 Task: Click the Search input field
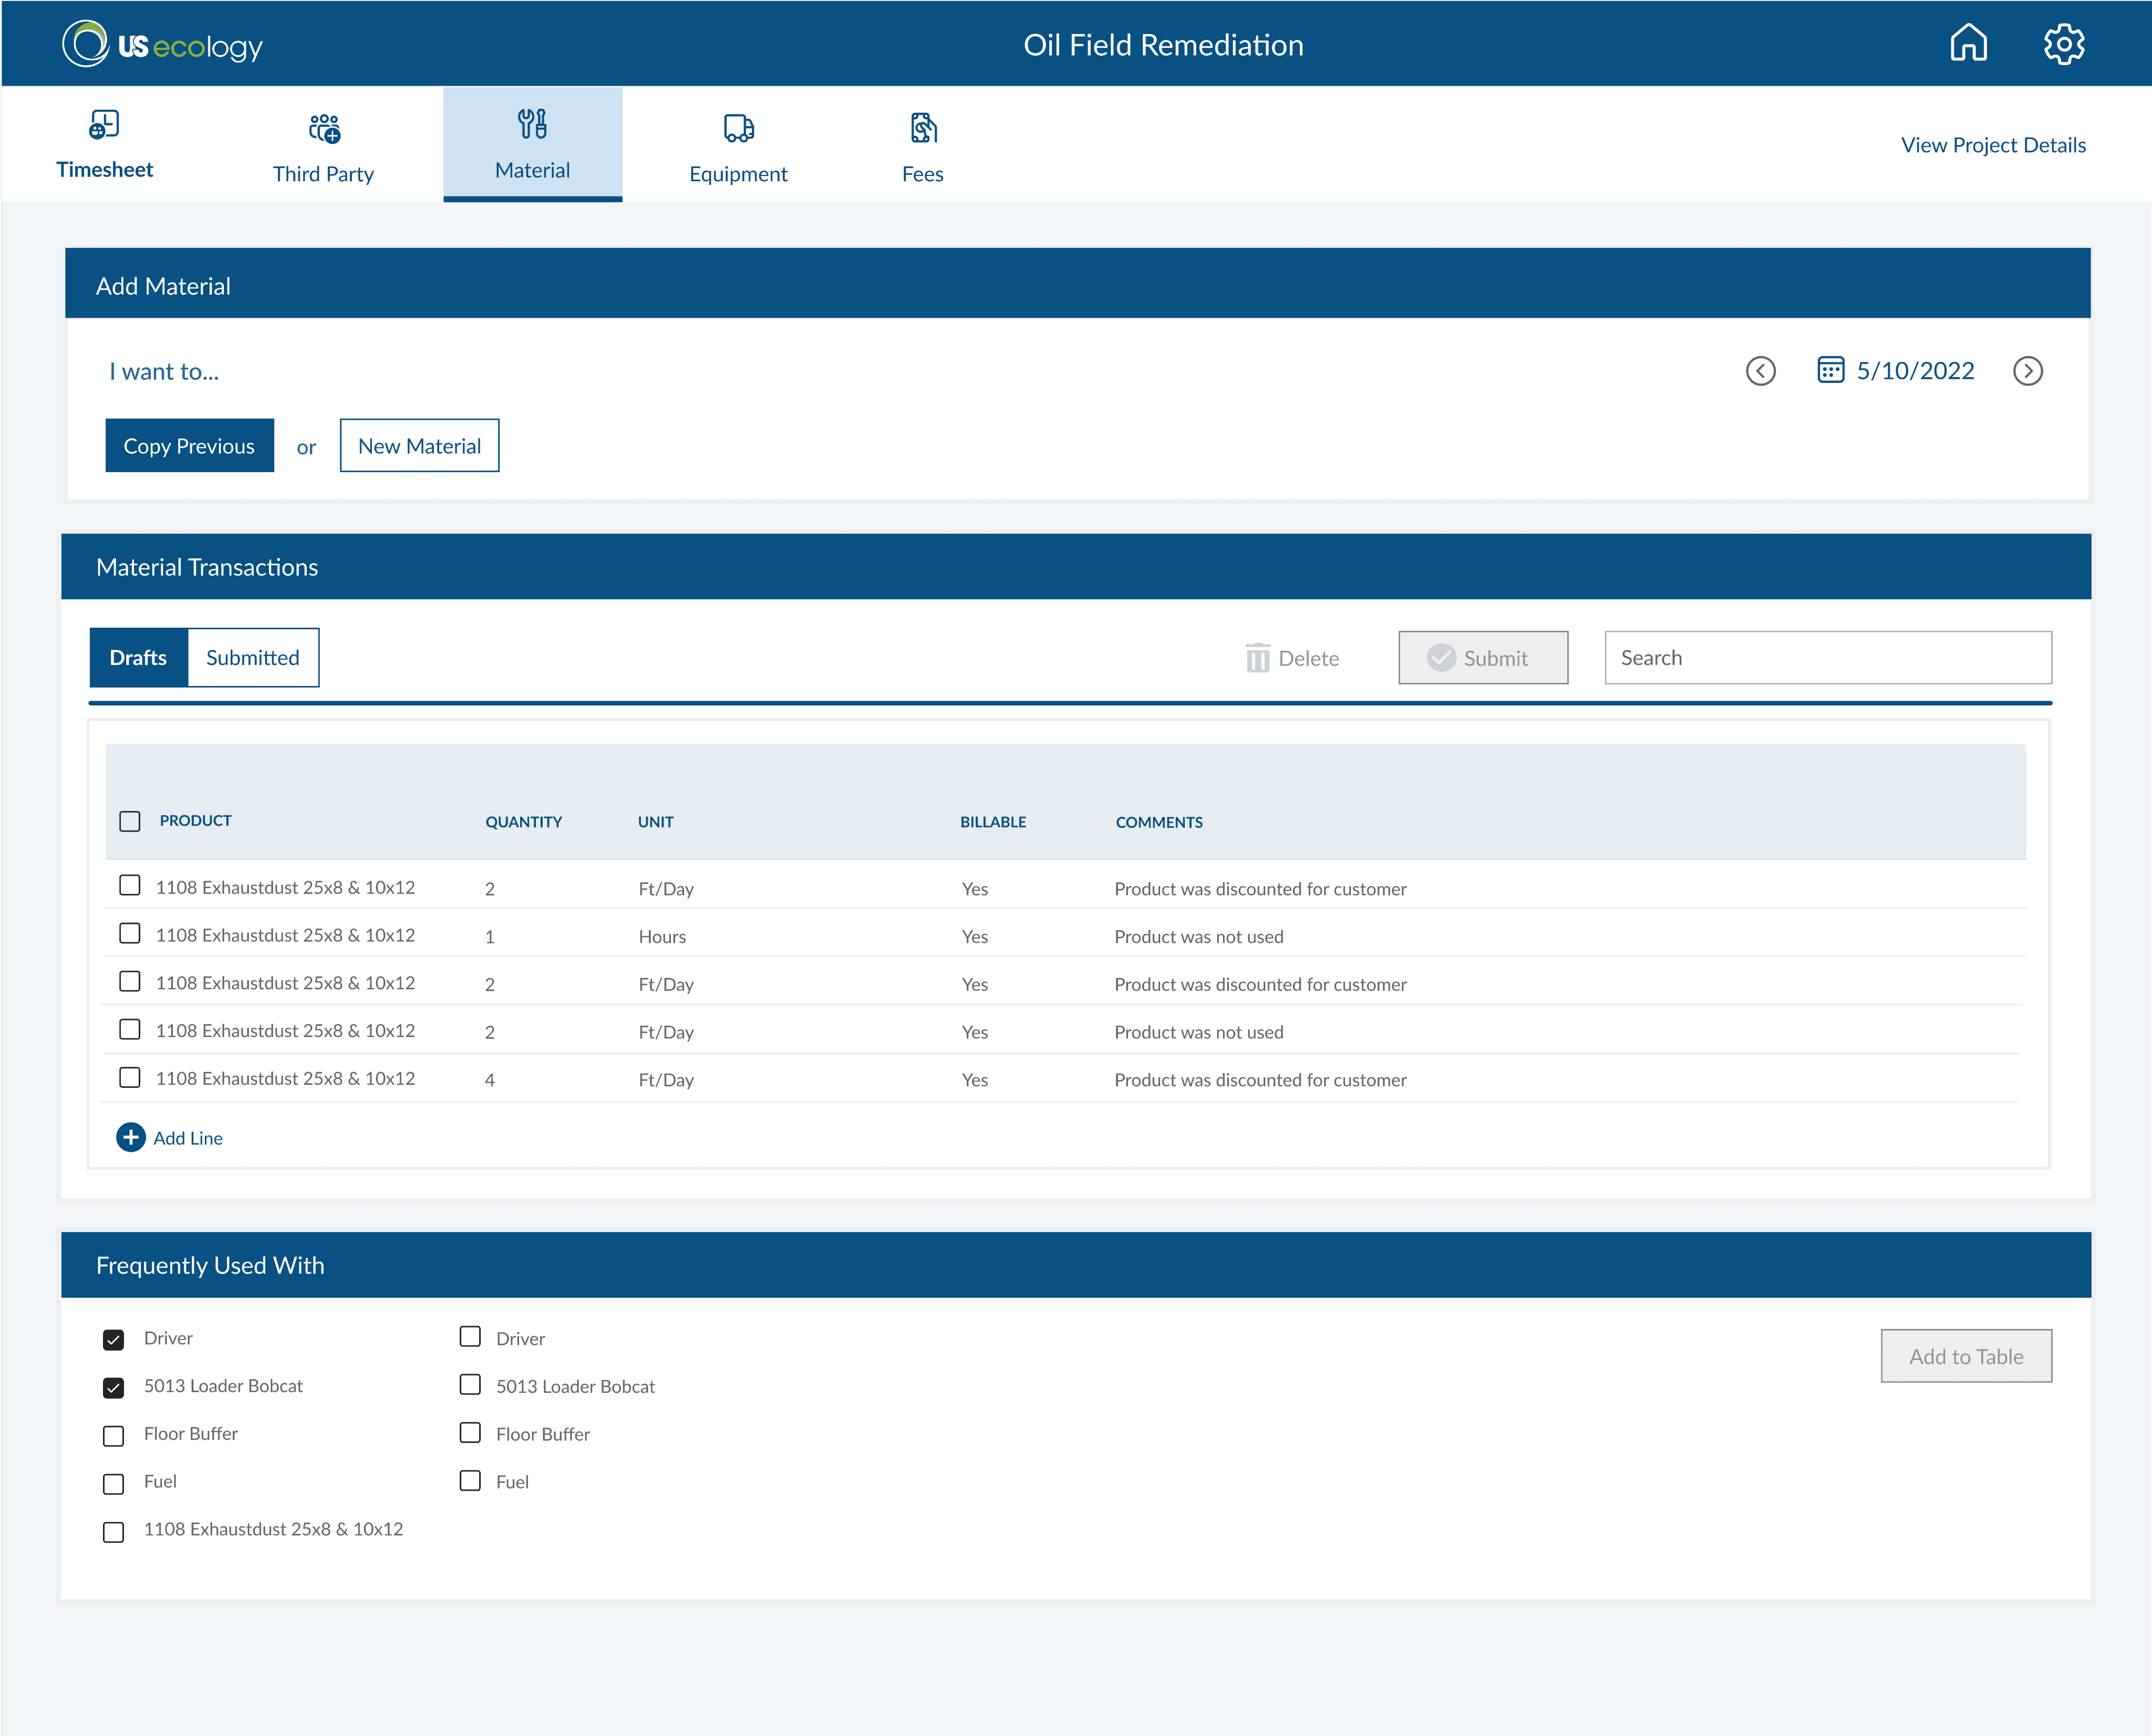click(1827, 658)
